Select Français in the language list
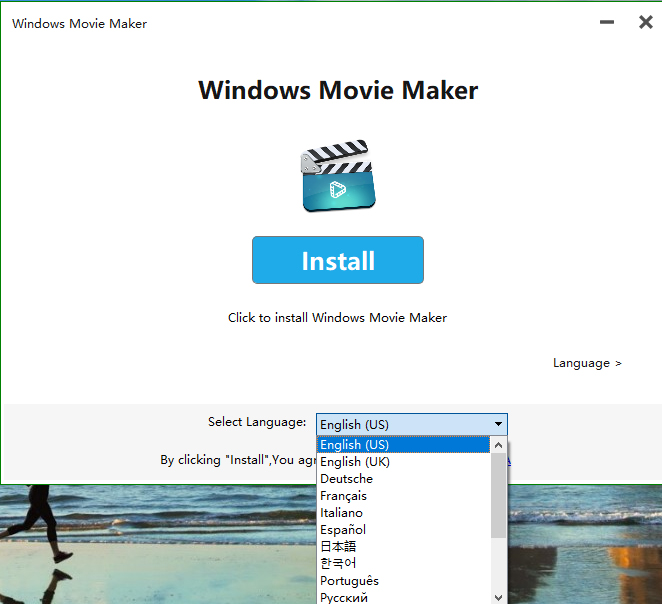 pyautogui.click(x=403, y=496)
